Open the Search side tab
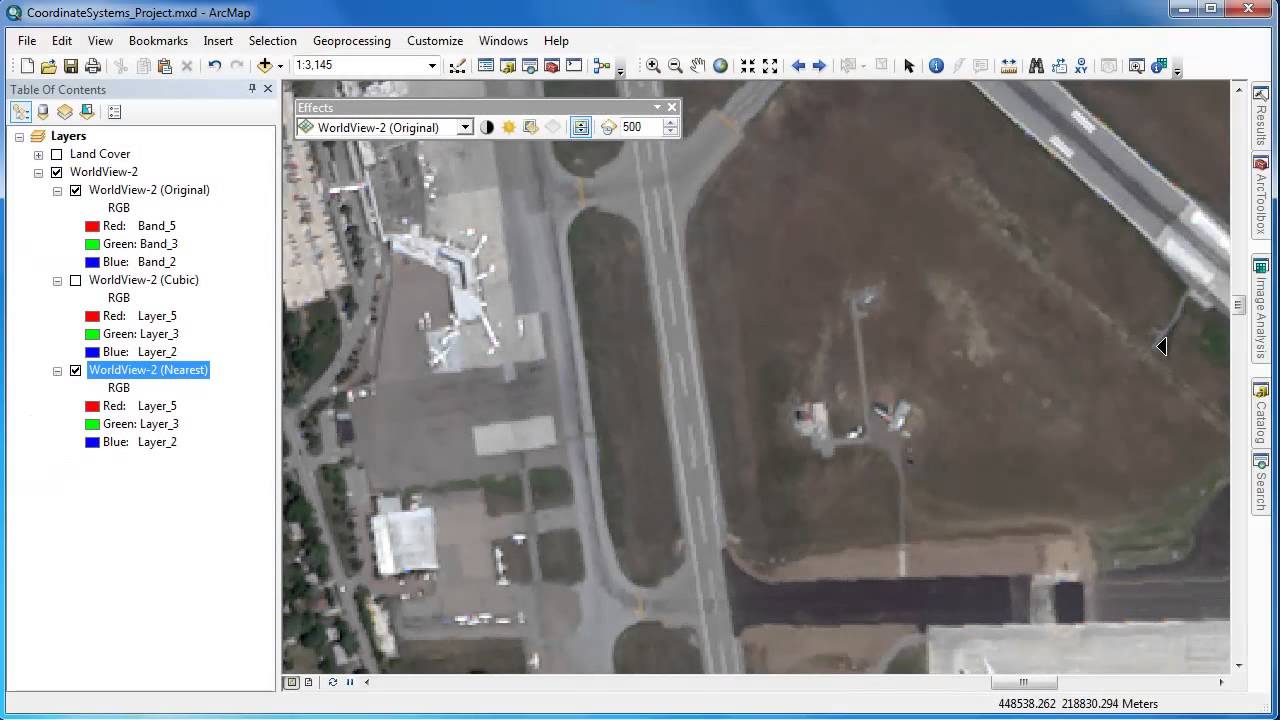 1261,482
